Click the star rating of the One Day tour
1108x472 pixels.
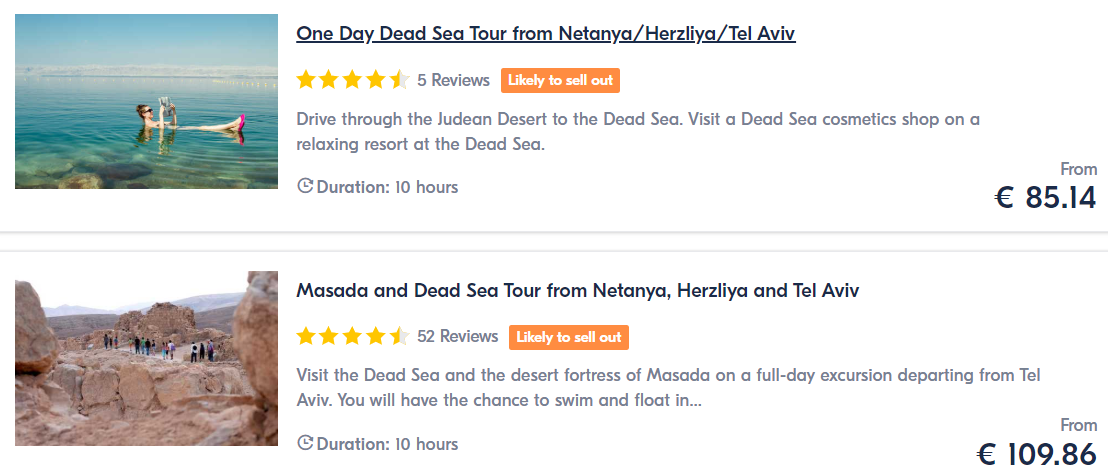pyautogui.click(x=353, y=80)
